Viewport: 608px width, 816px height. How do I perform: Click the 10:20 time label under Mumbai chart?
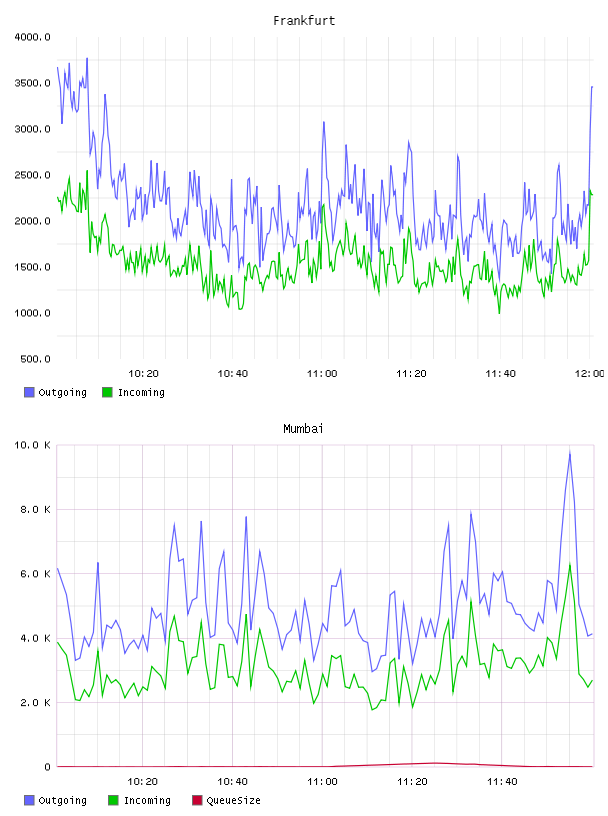pos(143,782)
